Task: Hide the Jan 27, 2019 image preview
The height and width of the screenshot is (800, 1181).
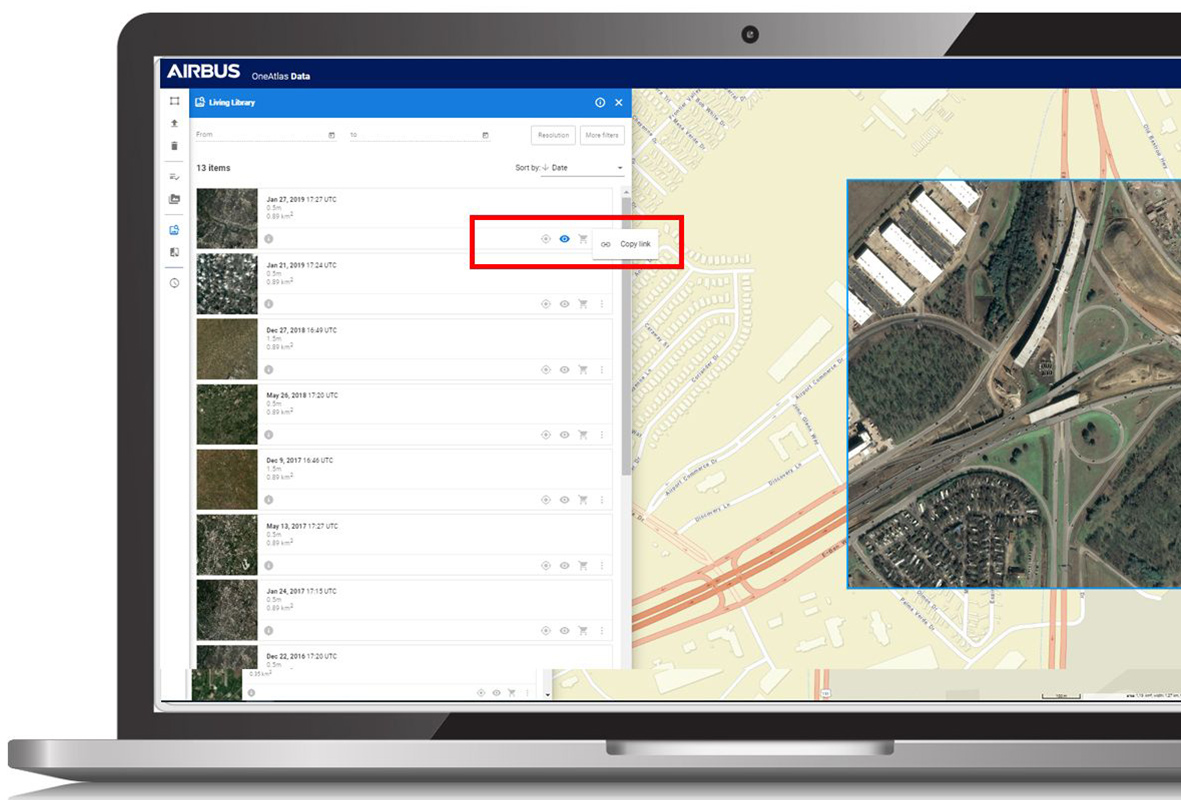Action: 565,239
